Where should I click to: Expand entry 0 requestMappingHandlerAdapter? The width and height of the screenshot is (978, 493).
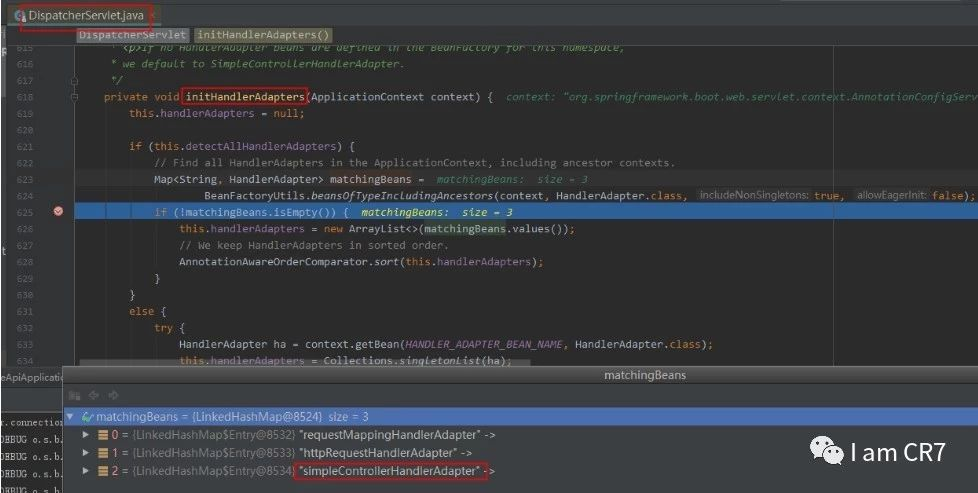tap(87, 434)
